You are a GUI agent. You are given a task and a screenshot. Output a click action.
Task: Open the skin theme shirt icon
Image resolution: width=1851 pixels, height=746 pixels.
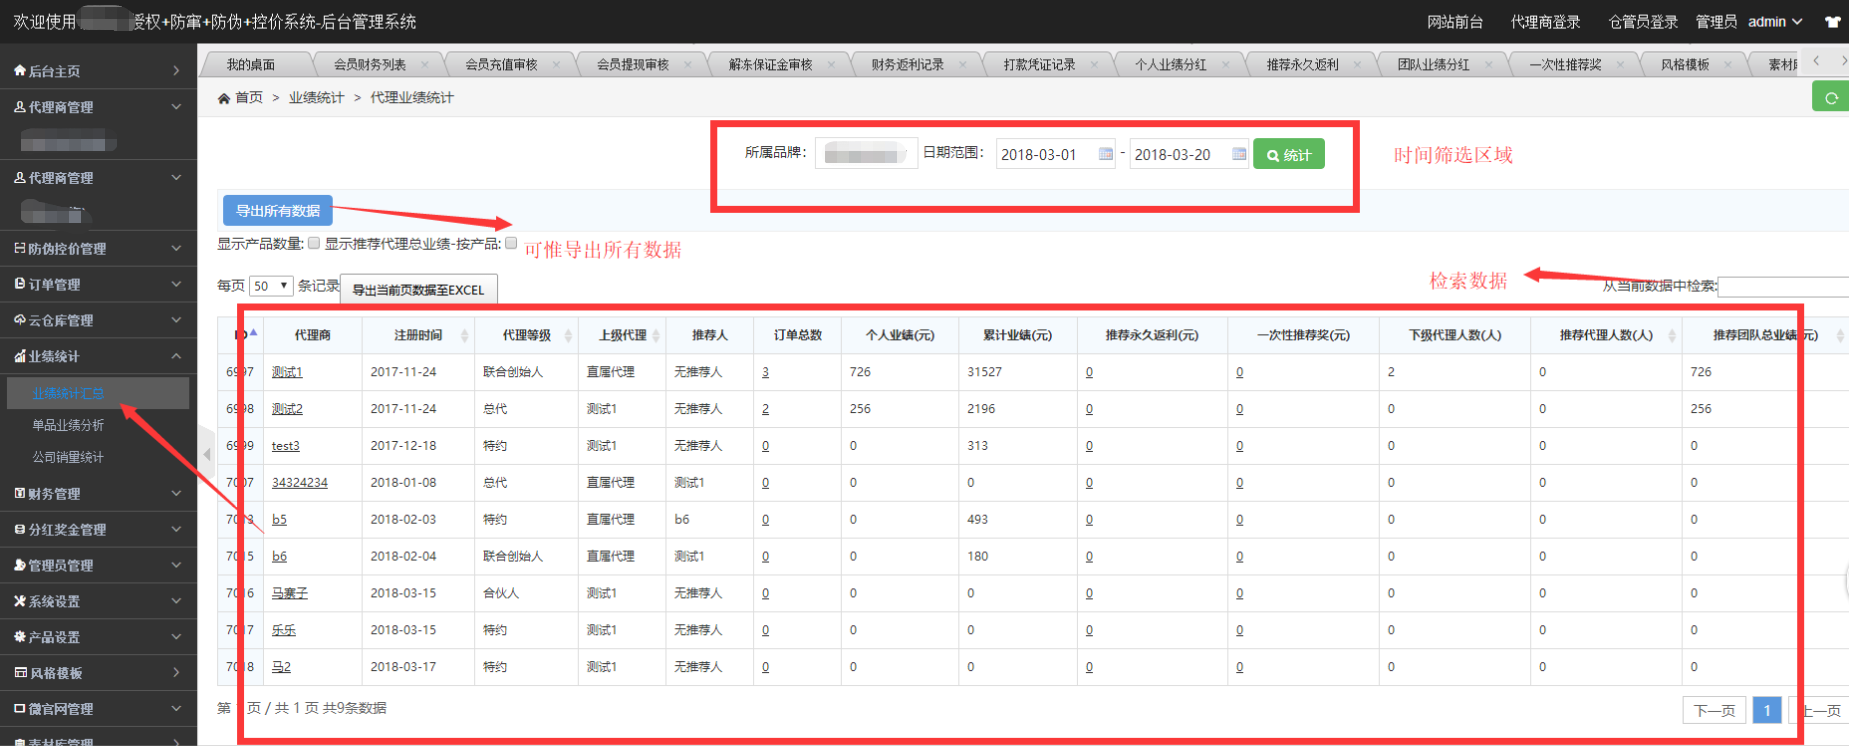click(1833, 21)
